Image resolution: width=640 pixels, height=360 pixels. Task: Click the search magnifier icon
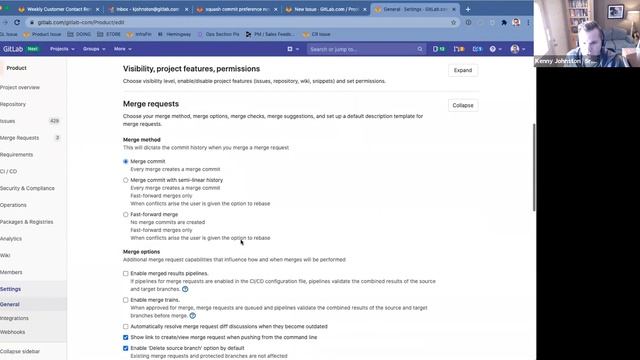420,49
